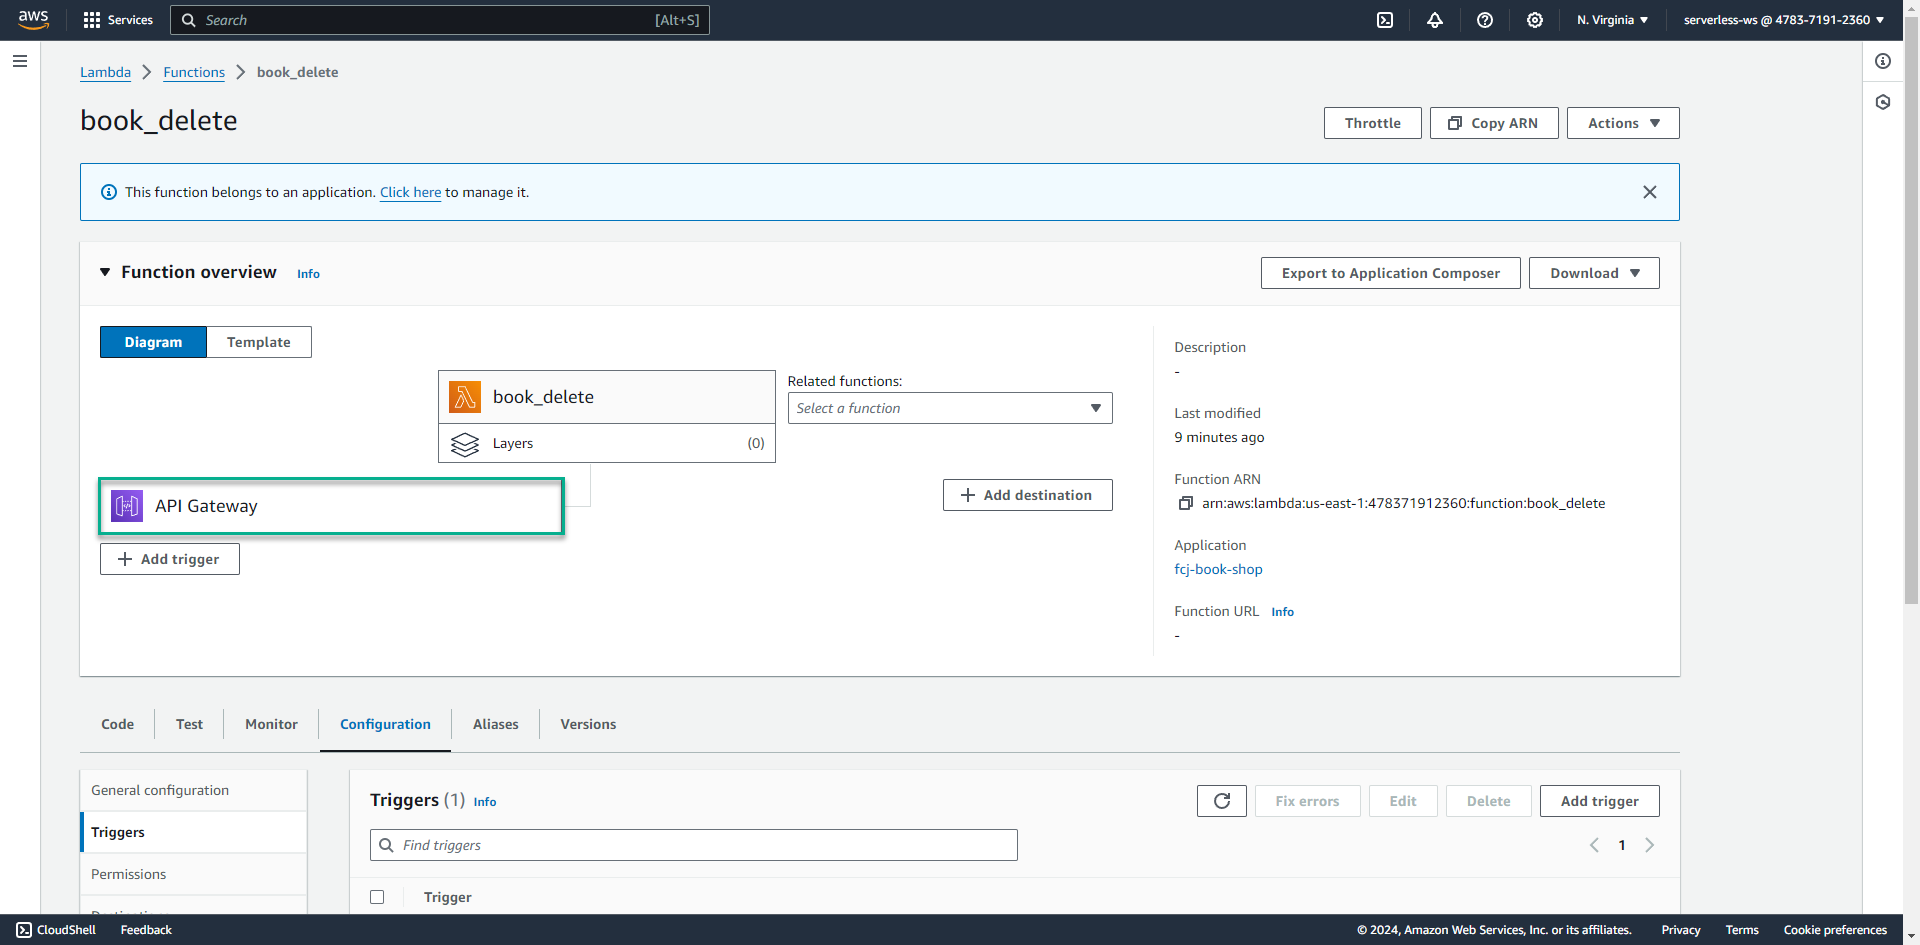Open the help question mark icon
The image size is (1920, 945).
(1485, 20)
